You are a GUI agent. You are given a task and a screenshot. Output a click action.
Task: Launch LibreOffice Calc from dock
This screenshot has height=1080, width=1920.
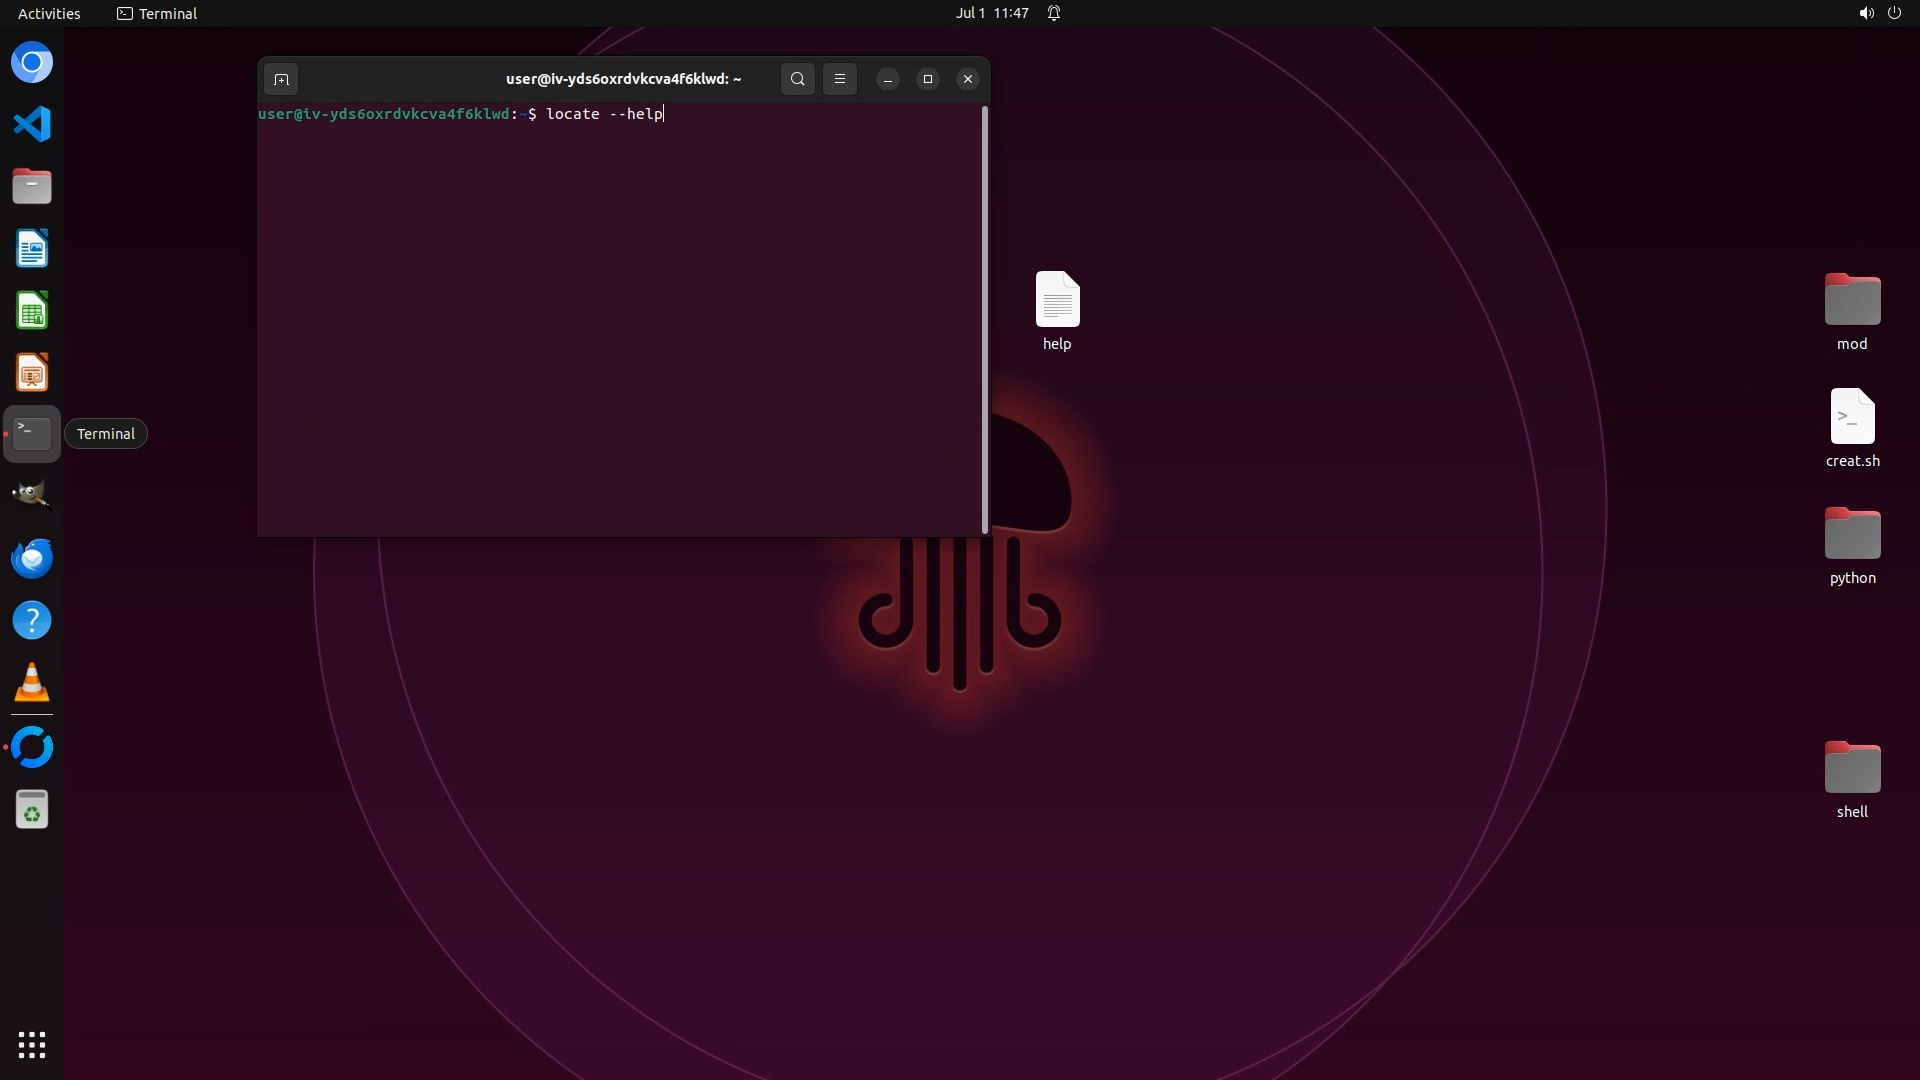point(32,311)
